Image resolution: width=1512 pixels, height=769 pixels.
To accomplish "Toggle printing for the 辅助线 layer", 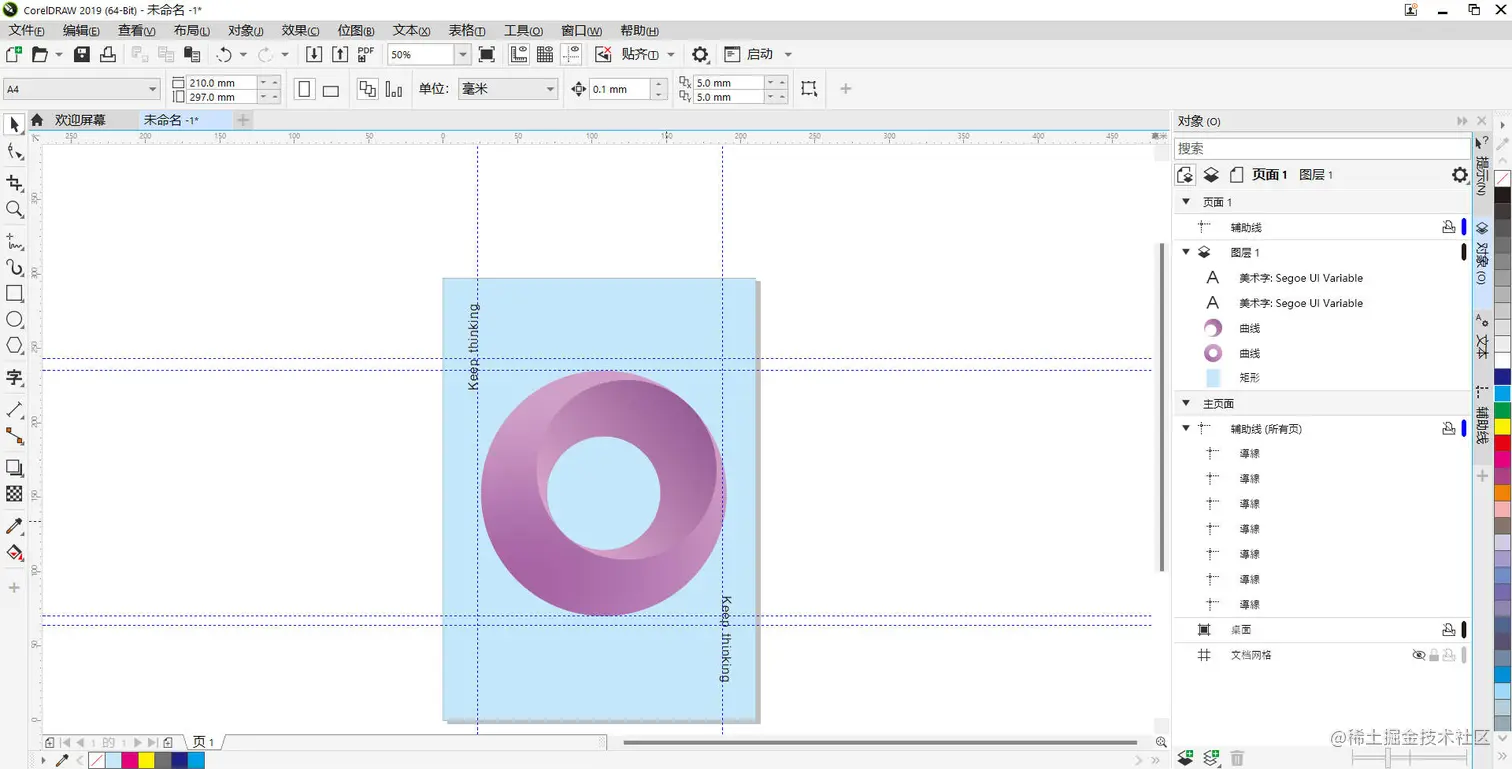I will pyautogui.click(x=1449, y=227).
